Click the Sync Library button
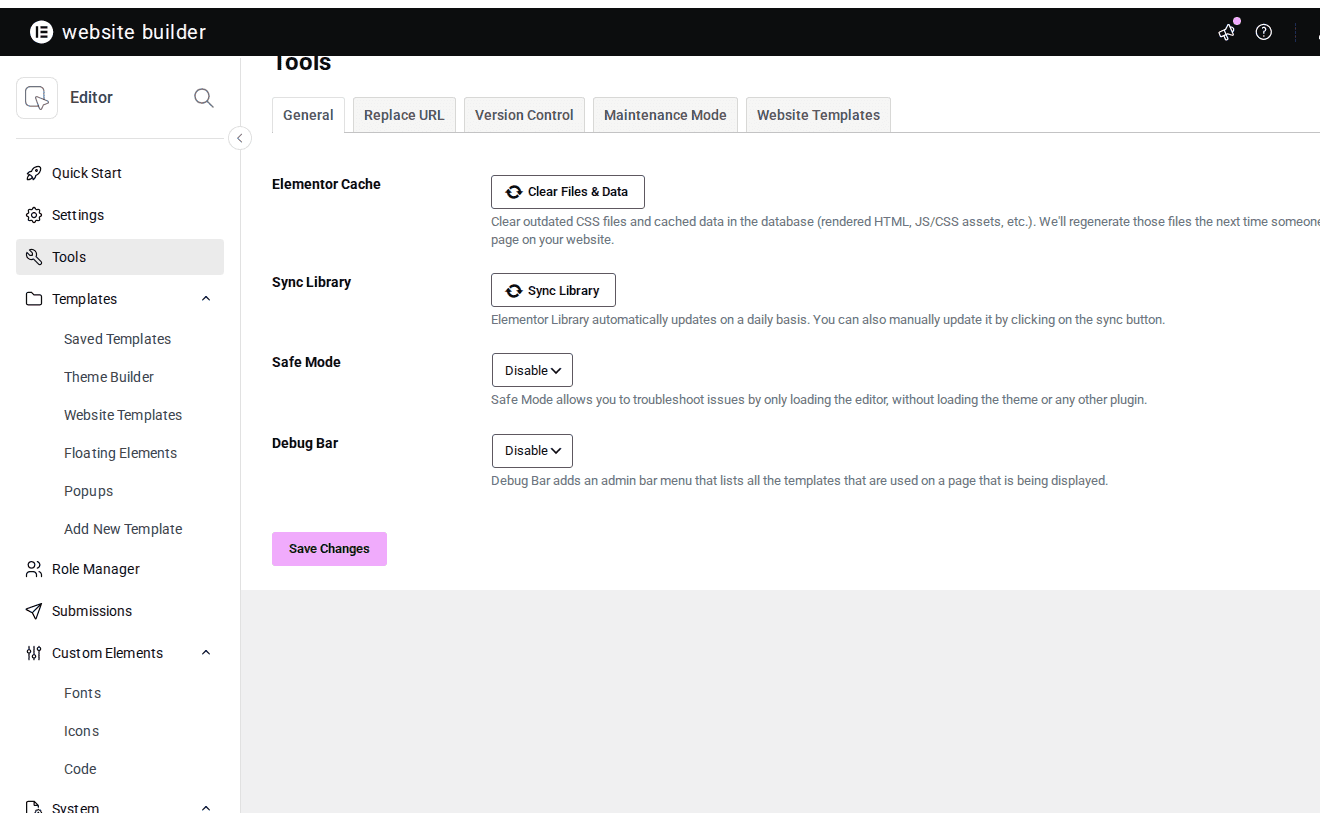Viewport: 1320px width, 813px height. pos(553,290)
